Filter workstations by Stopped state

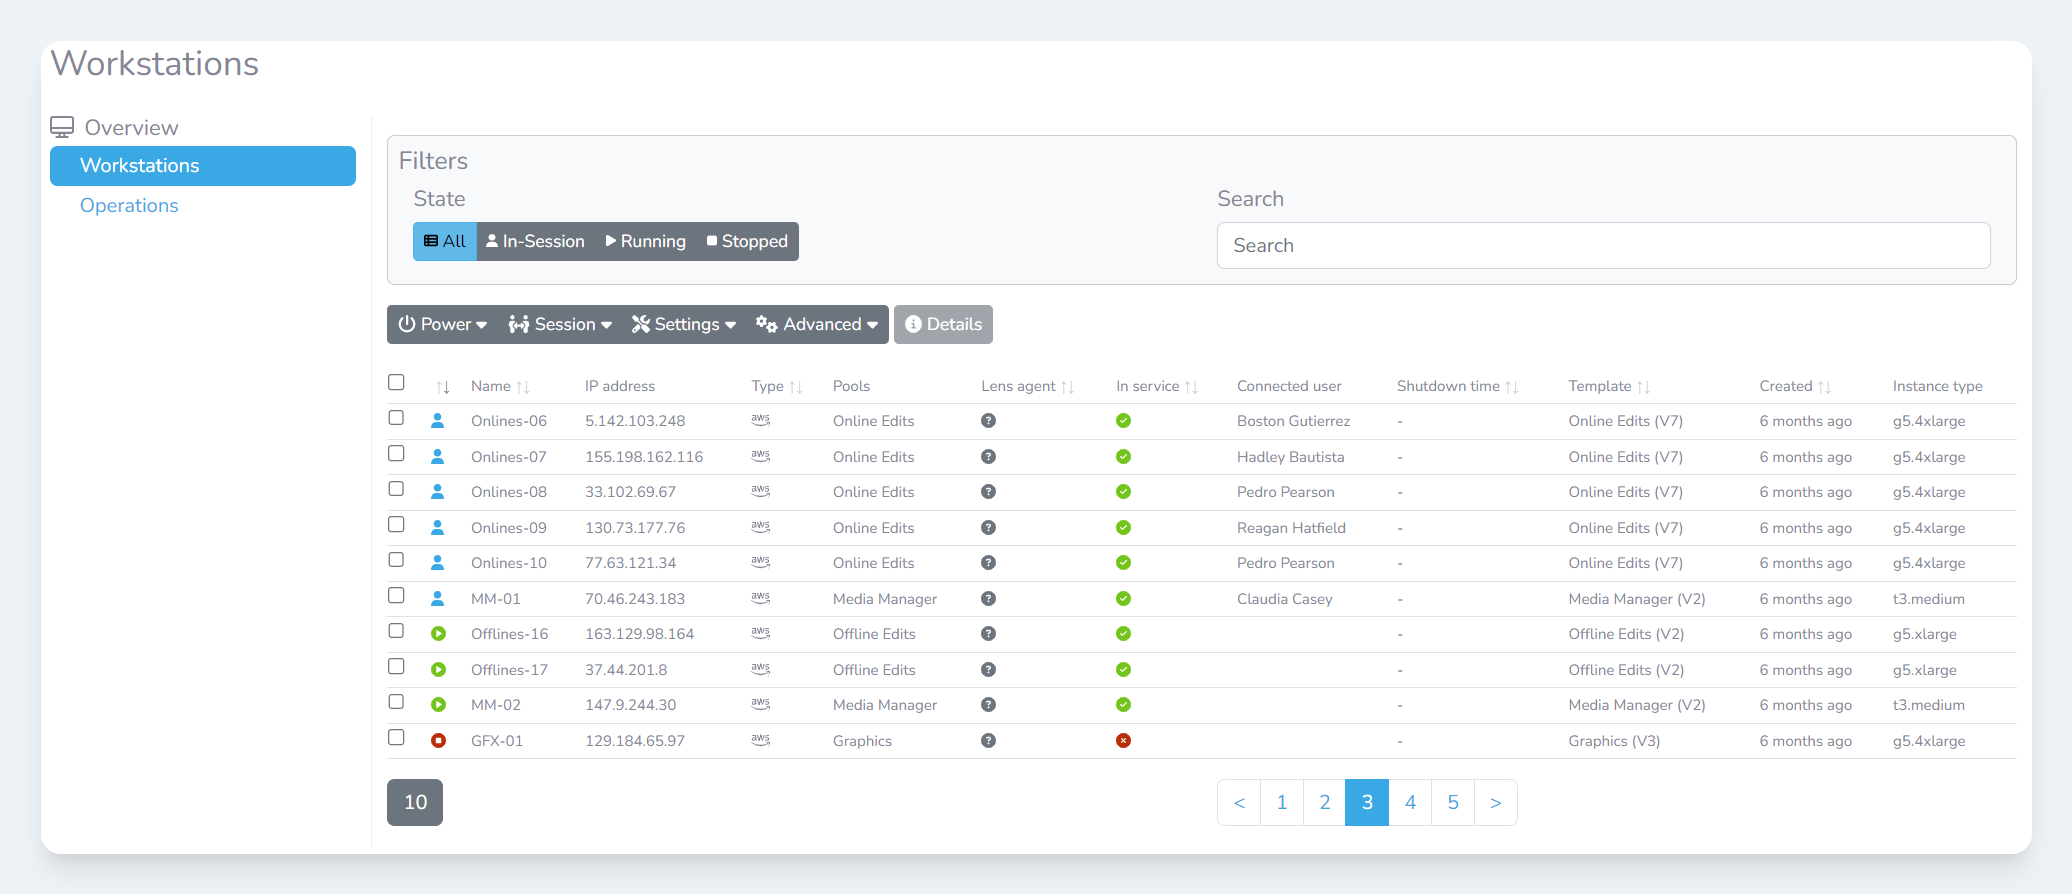[747, 241]
